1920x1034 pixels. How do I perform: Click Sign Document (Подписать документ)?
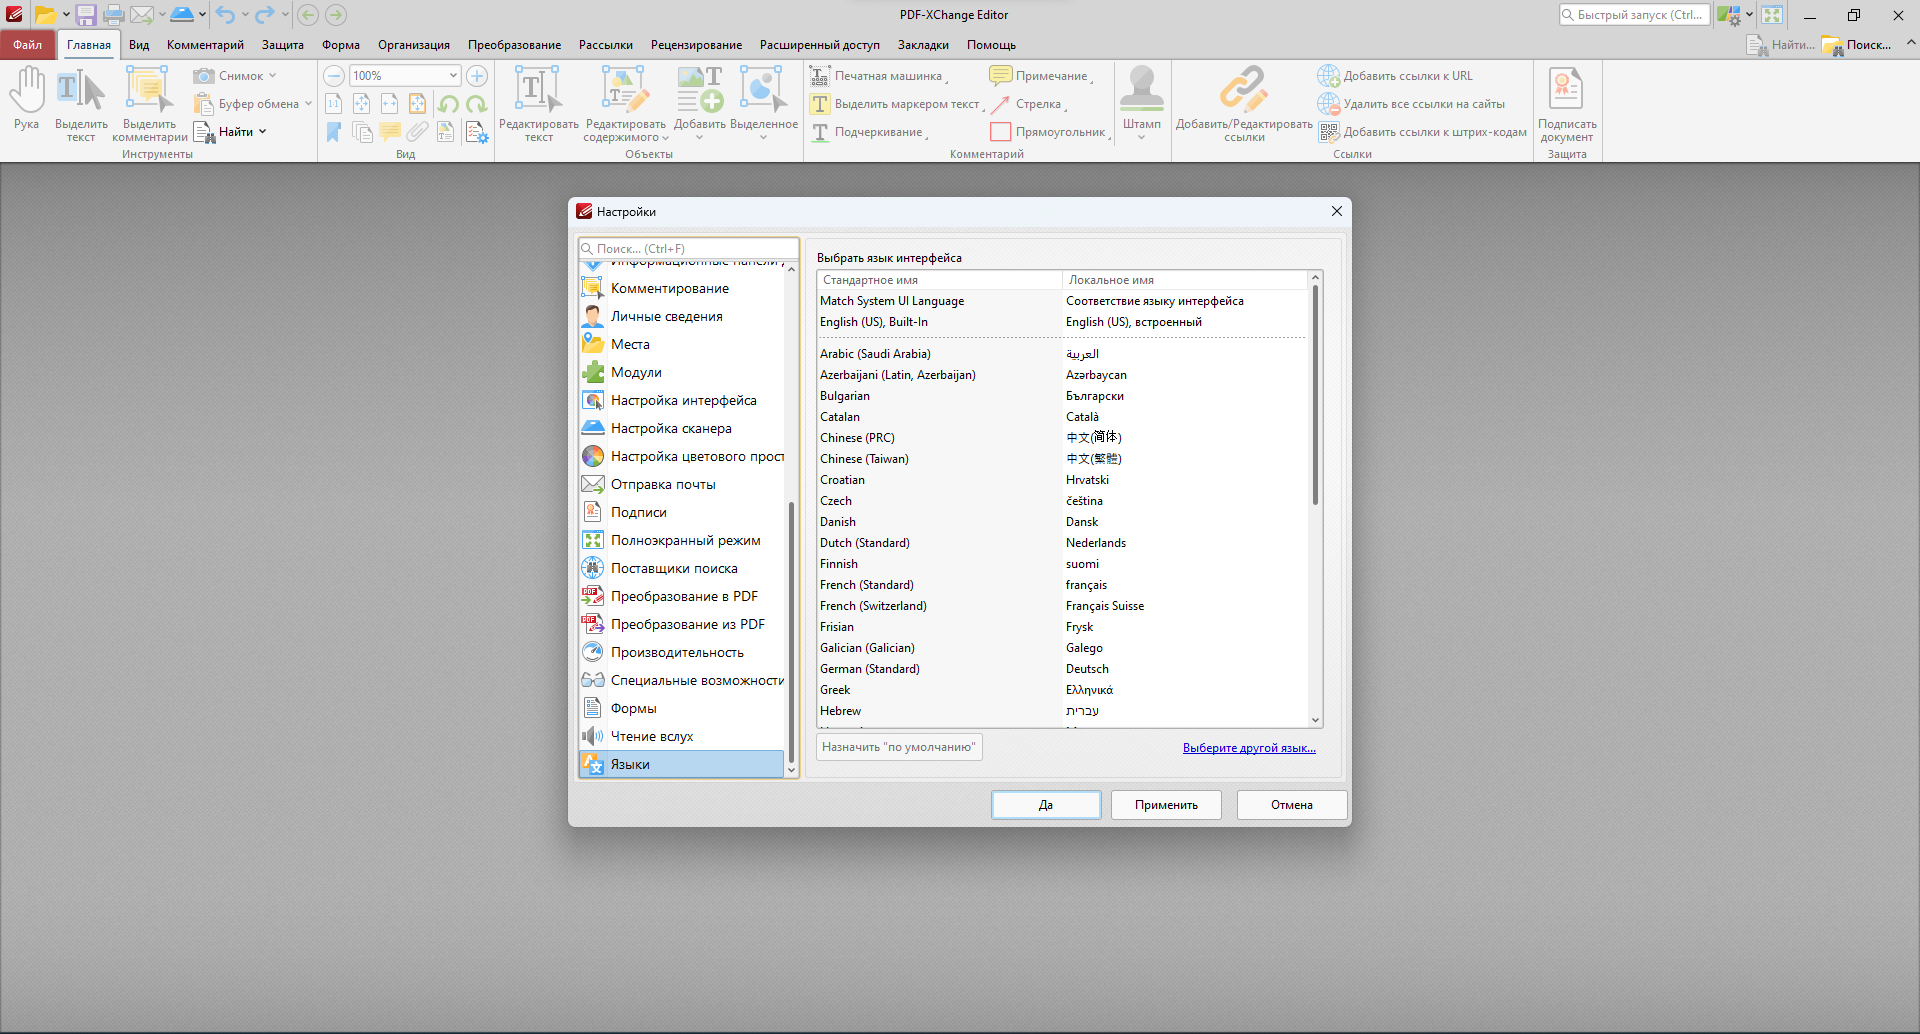click(x=1567, y=103)
